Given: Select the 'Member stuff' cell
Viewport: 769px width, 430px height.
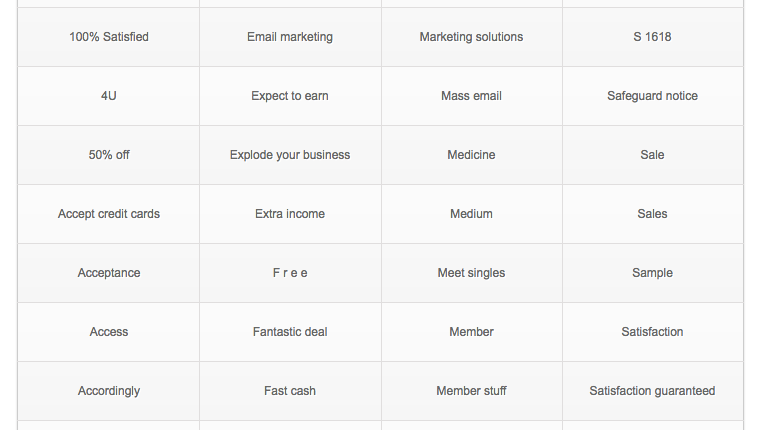Looking at the screenshot, I should [x=472, y=391].
